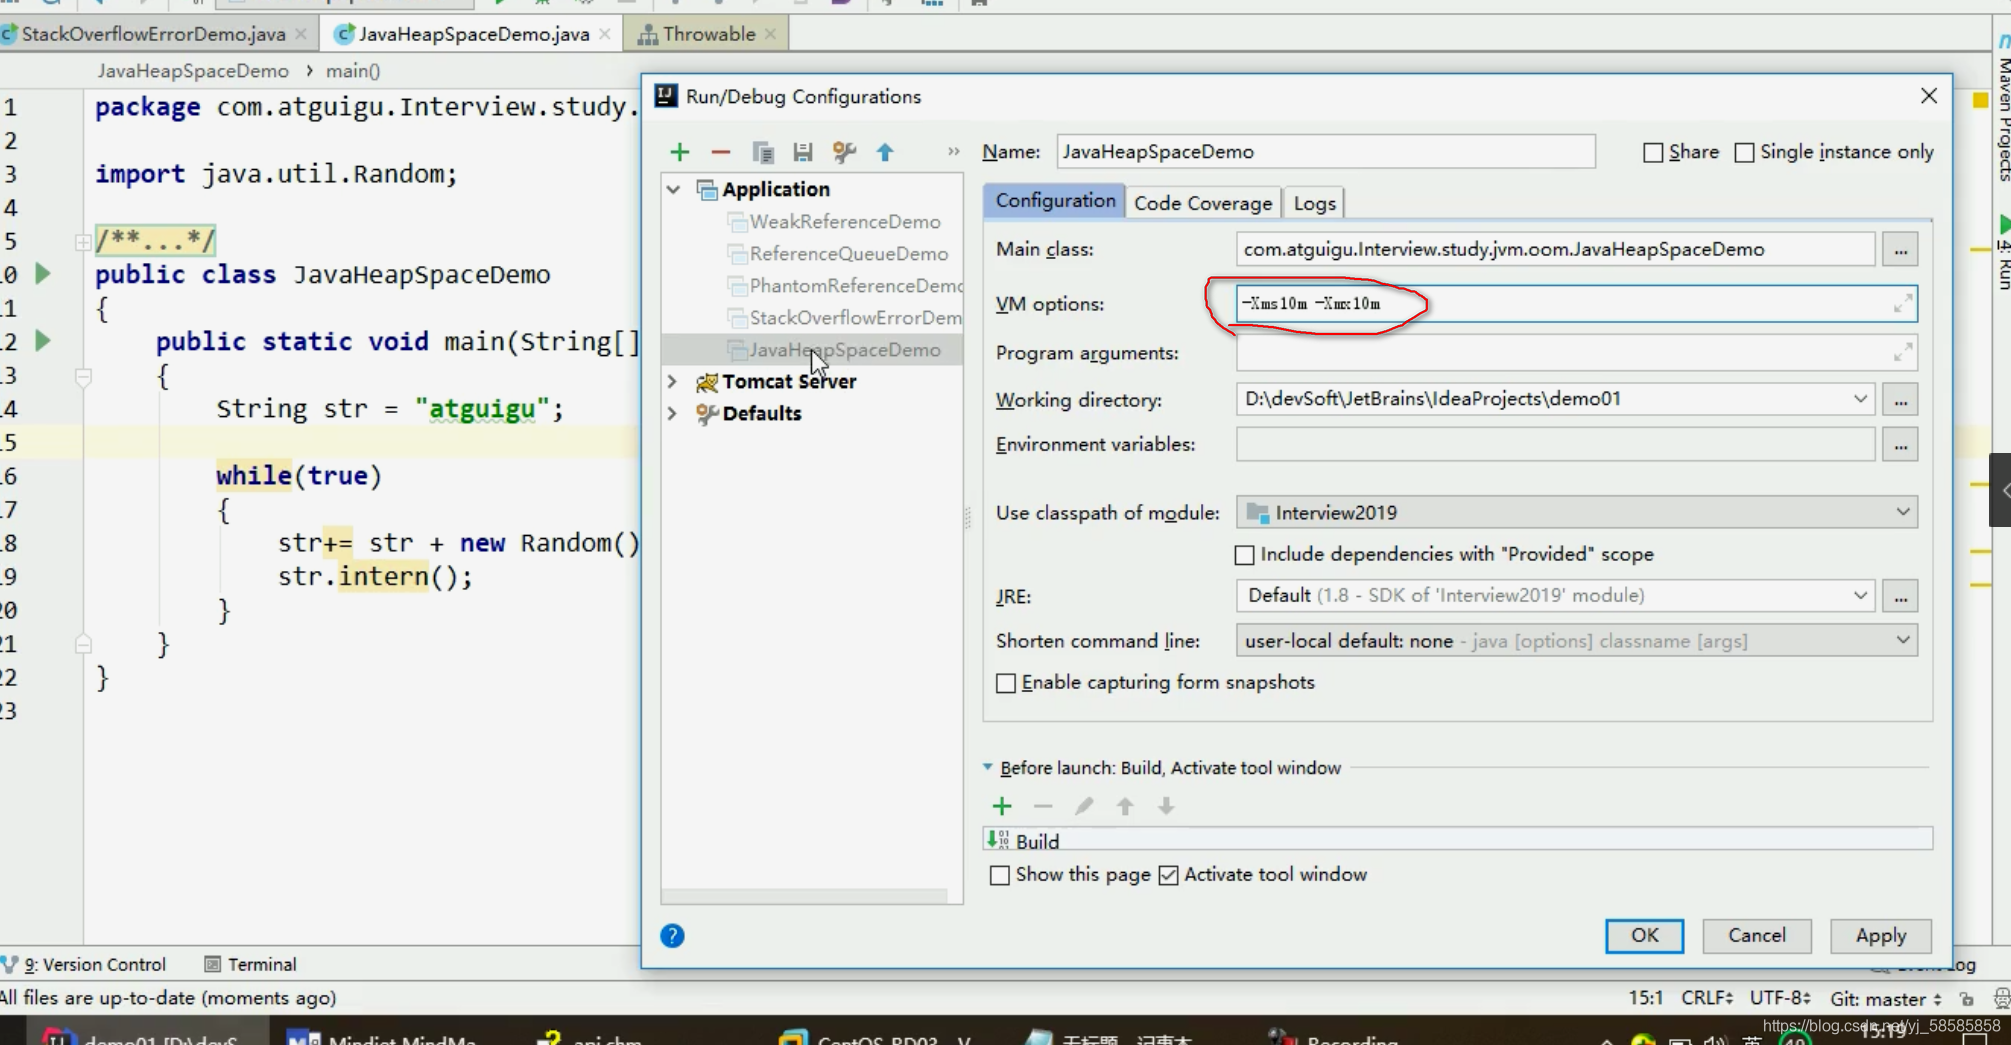Open Use classpath of module dropdown
2011x1045 pixels.
1902,512
